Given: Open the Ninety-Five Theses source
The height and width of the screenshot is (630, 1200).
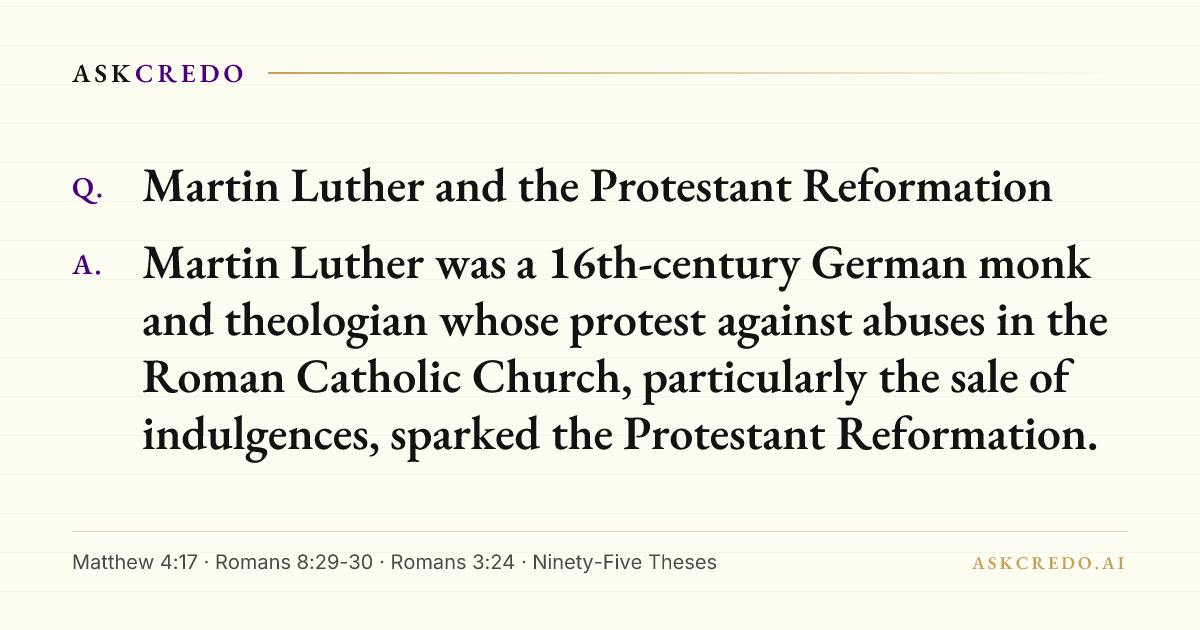Looking at the screenshot, I should [x=624, y=562].
